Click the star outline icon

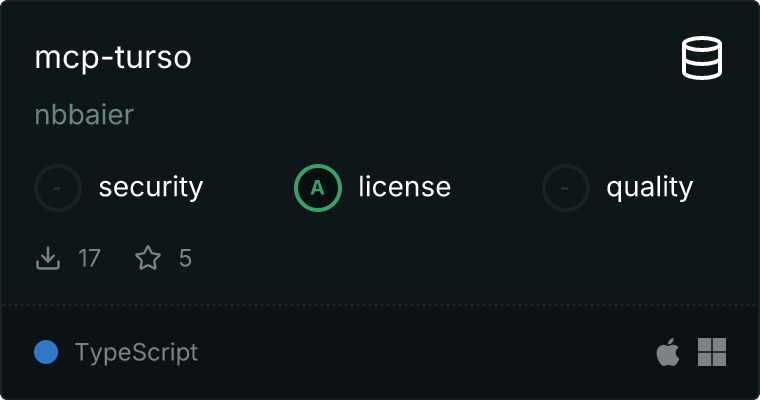(x=148, y=259)
